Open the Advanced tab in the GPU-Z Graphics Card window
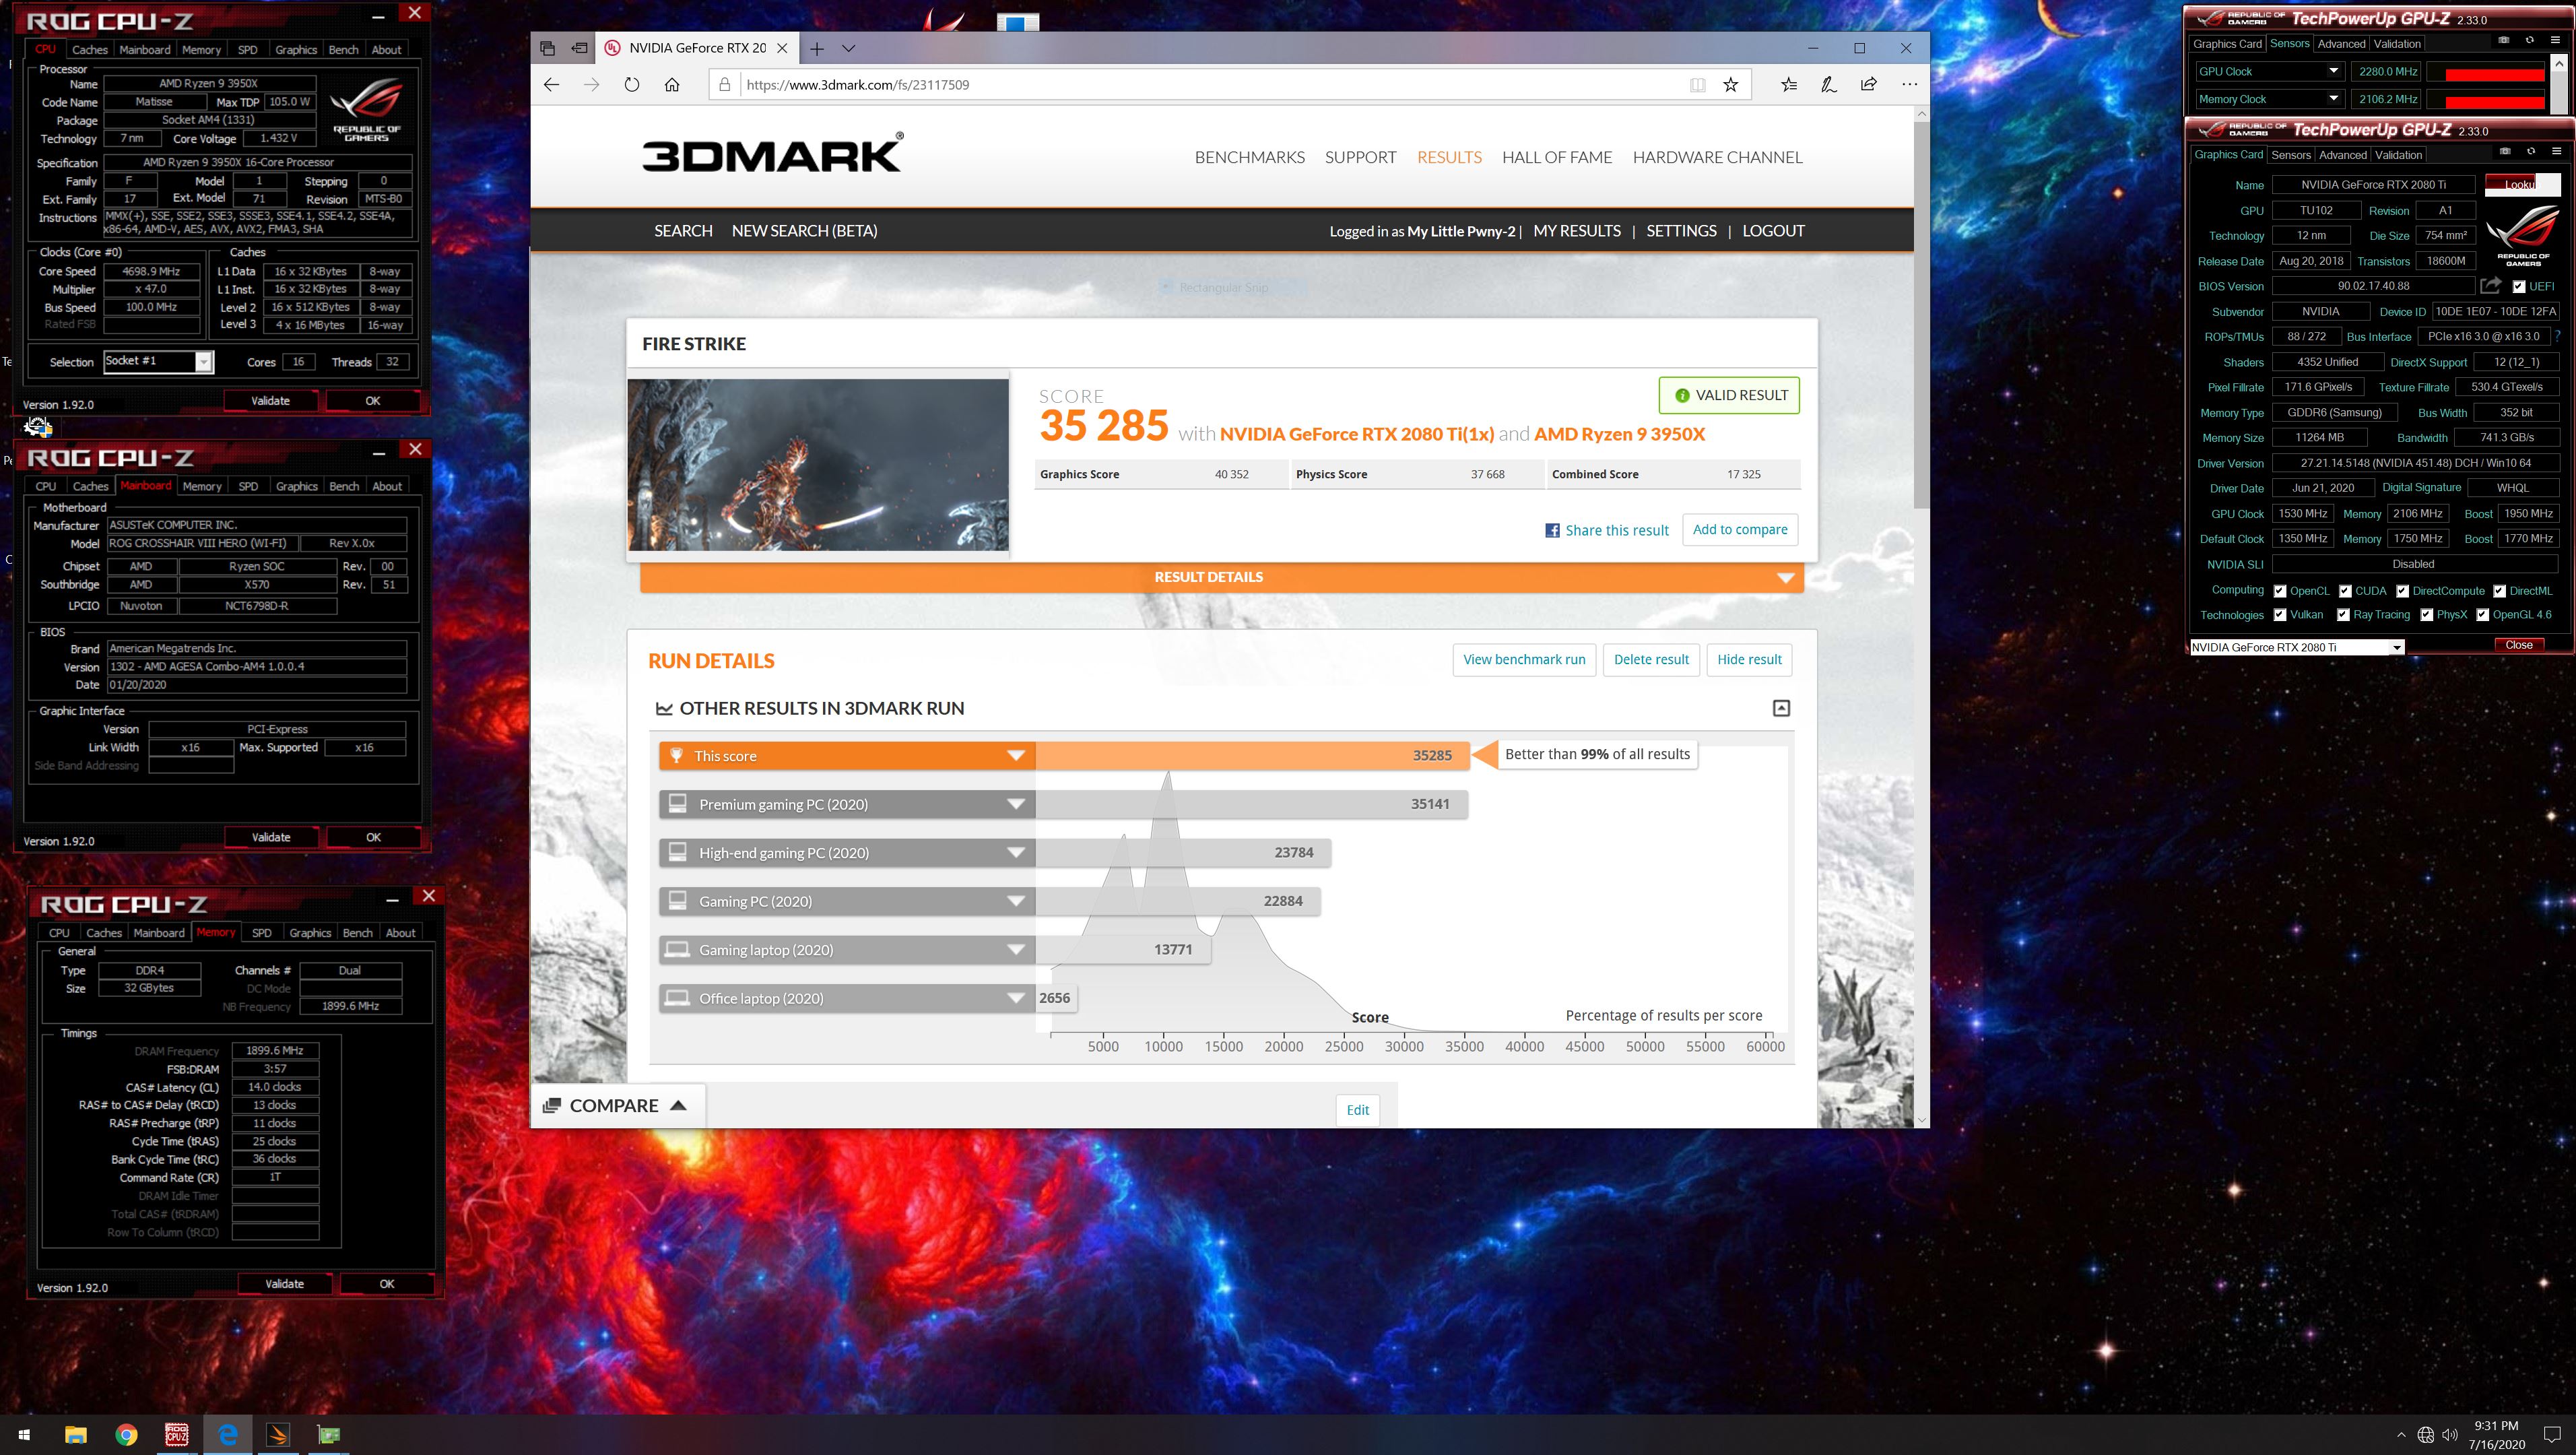The width and height of the screenshot is (2576, 1455). point(2342,155)
